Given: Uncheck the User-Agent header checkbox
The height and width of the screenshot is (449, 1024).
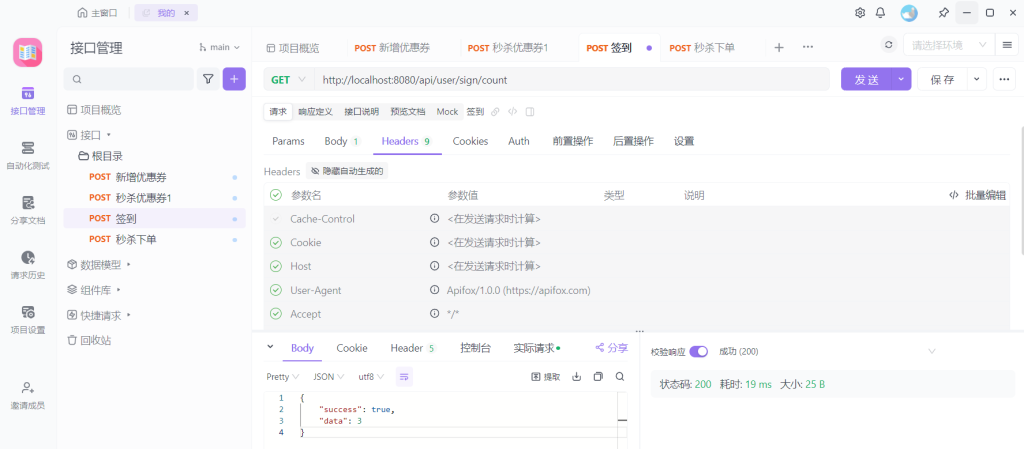Looking at the screenshot, I should click(x=275, y=290).
